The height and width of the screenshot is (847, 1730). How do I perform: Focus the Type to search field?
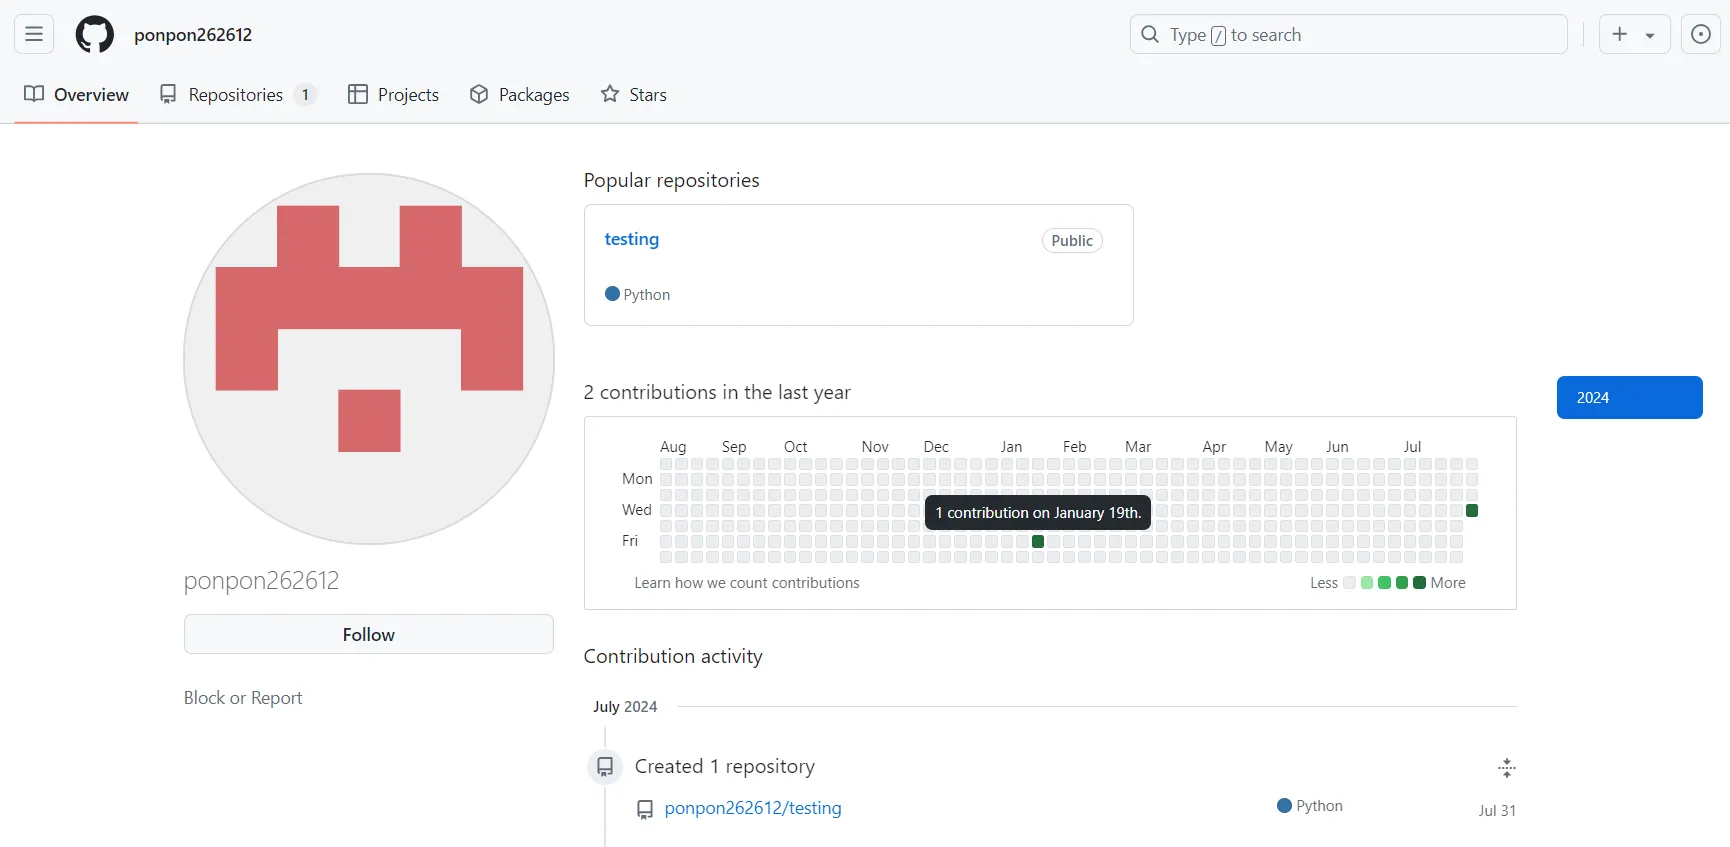1348,34
